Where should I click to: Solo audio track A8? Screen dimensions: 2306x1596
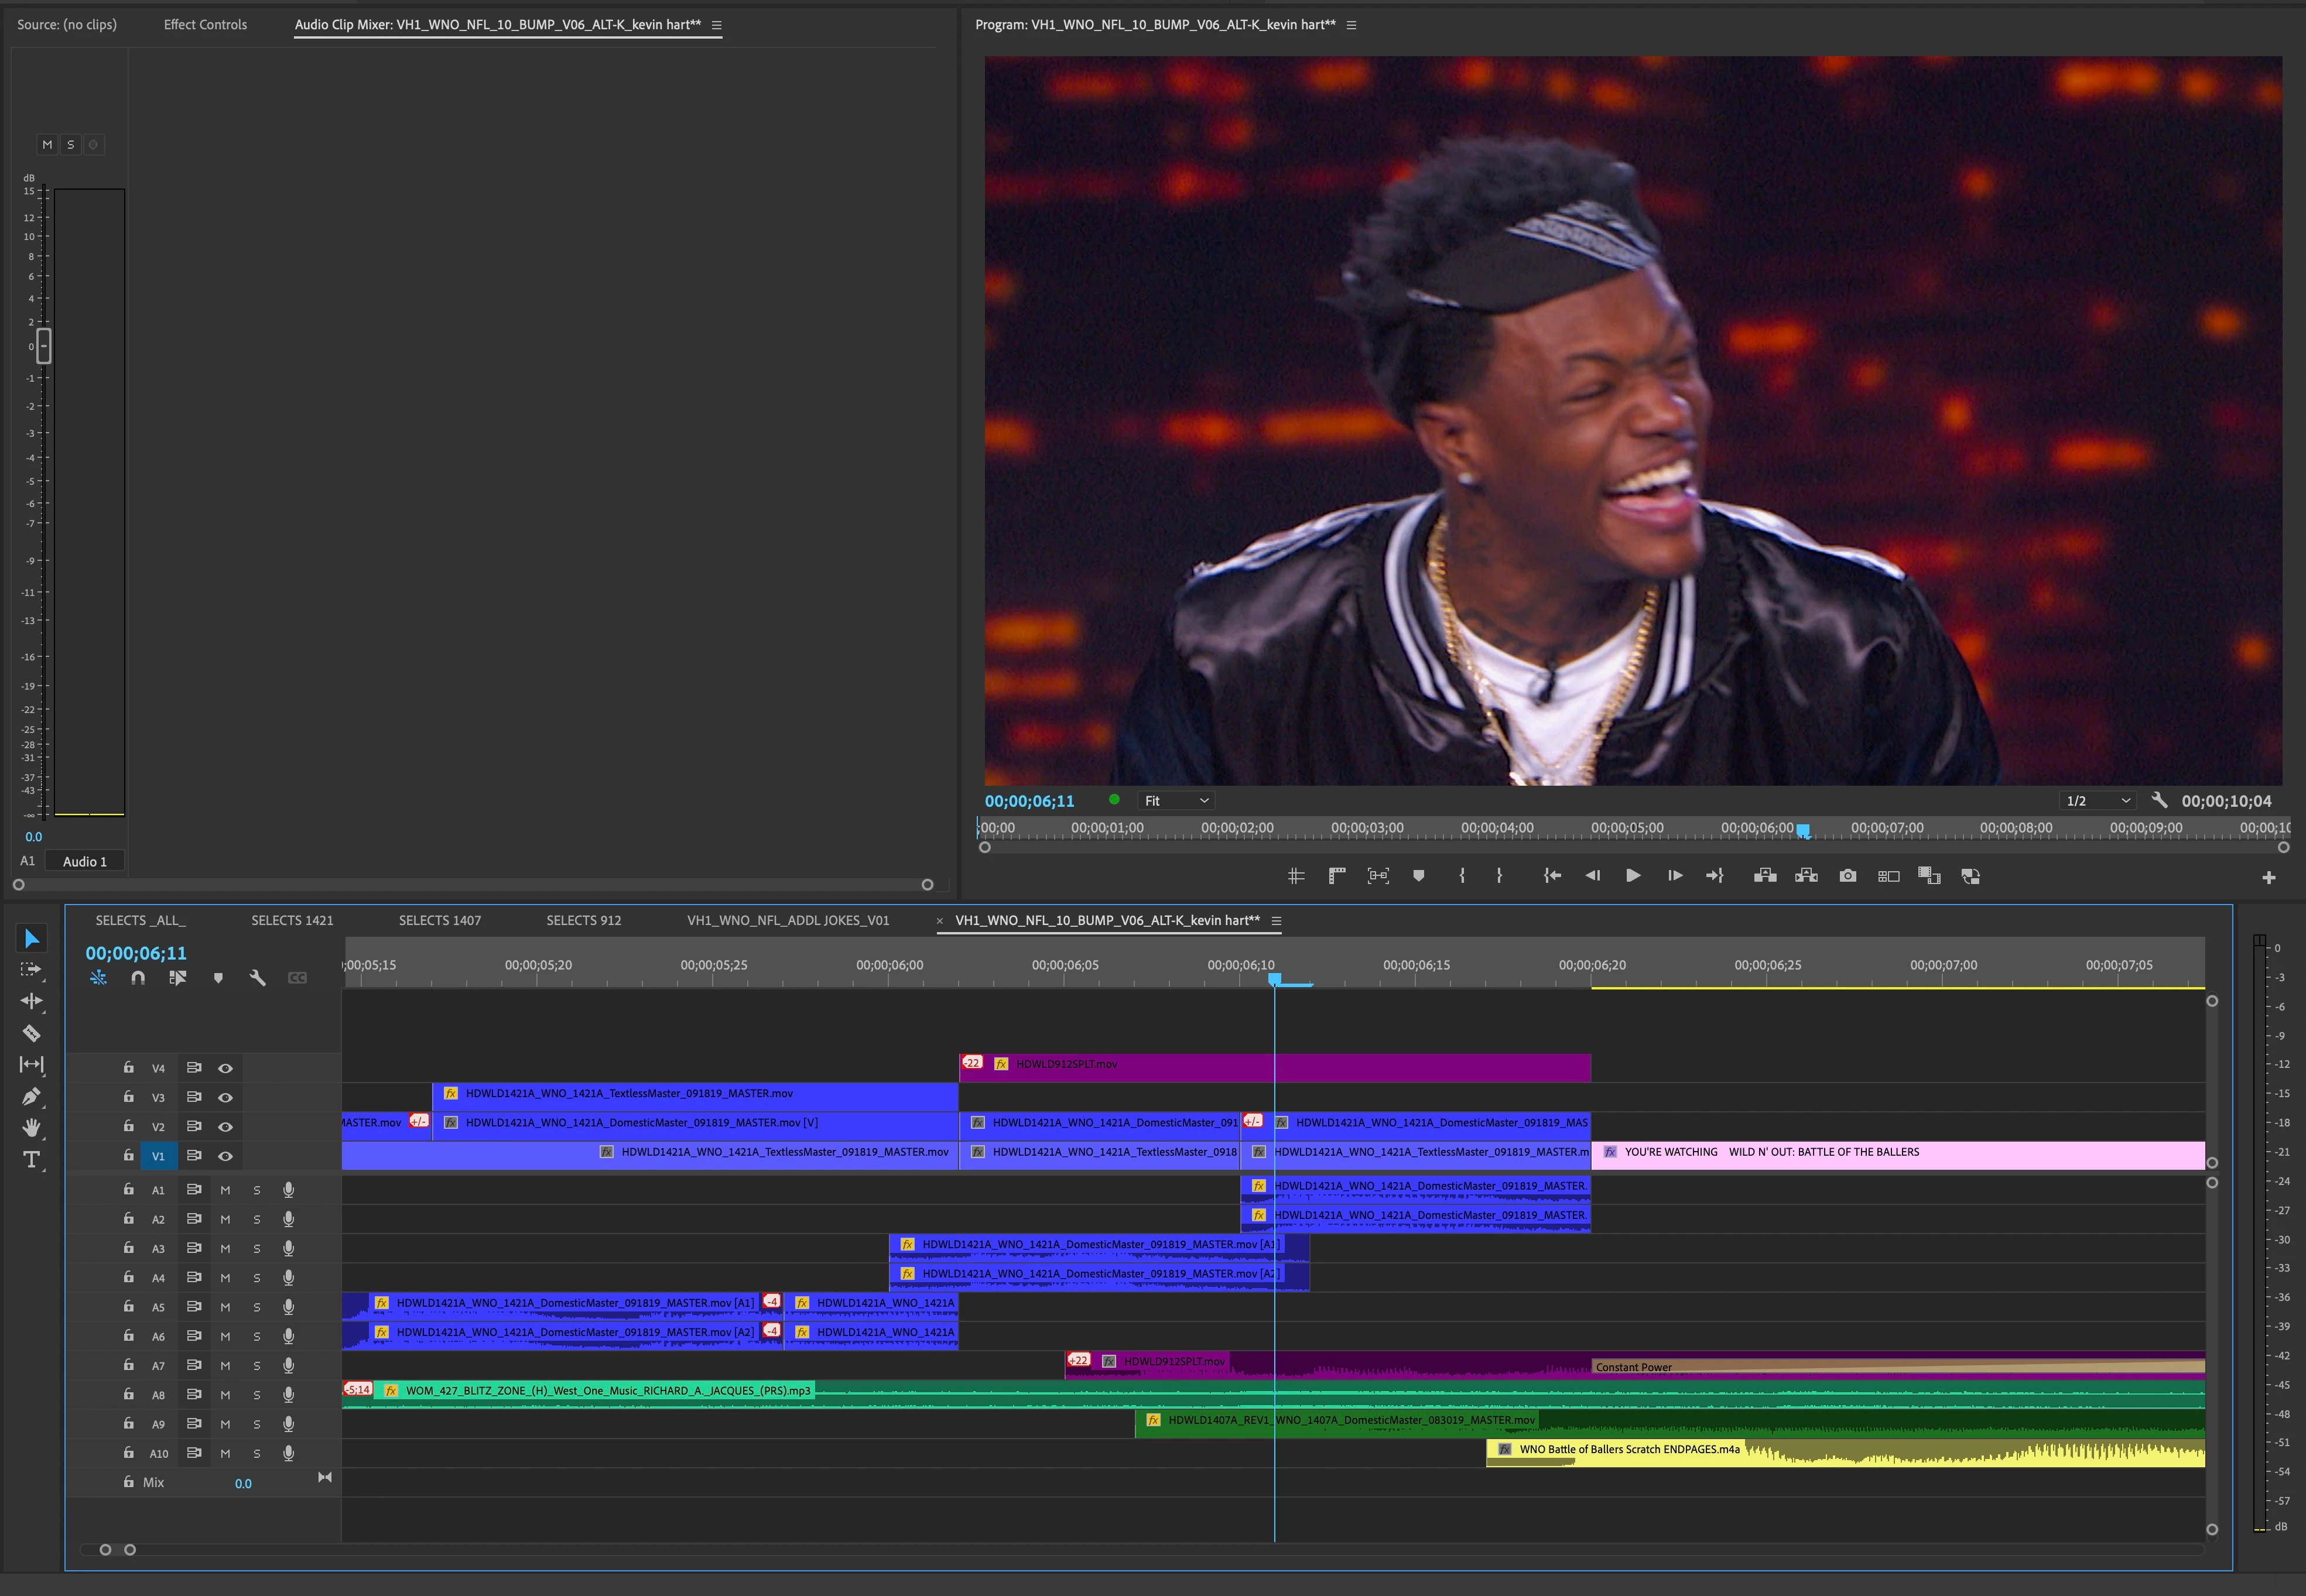[x=257, y=1395]
